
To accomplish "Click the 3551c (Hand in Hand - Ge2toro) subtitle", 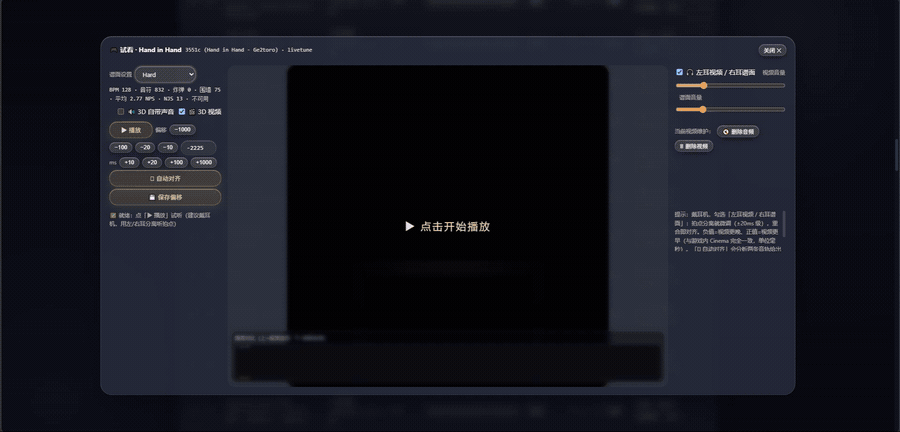I will [x=248, y=50].
